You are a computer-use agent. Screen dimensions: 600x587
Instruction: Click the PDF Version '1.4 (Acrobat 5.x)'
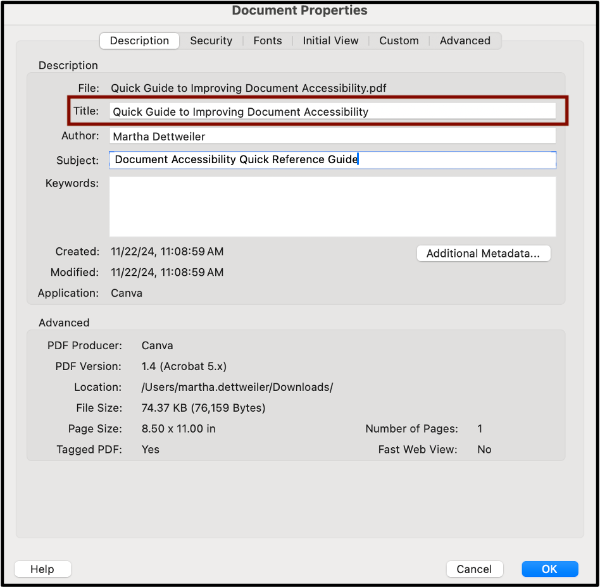point(184,366)
